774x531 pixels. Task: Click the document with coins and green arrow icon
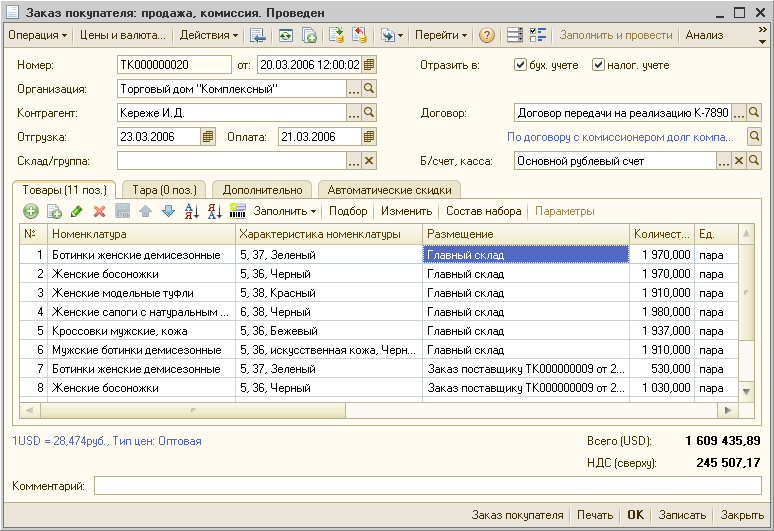(x=337, y=35)
